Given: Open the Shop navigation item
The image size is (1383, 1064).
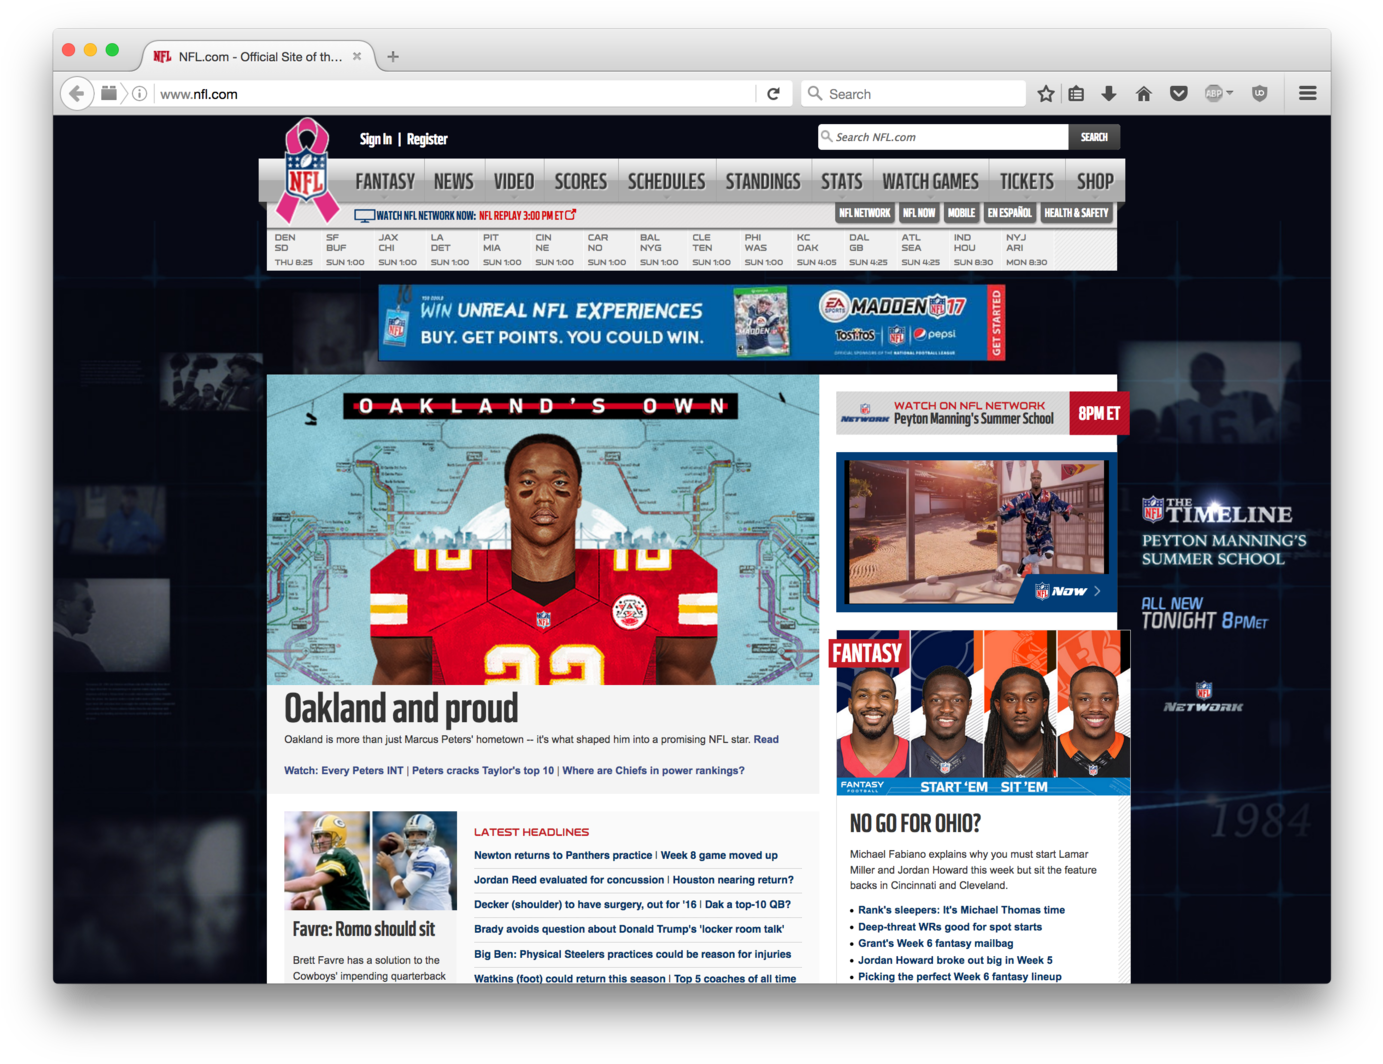Looking at the screenshot, I should (1095, 182).
